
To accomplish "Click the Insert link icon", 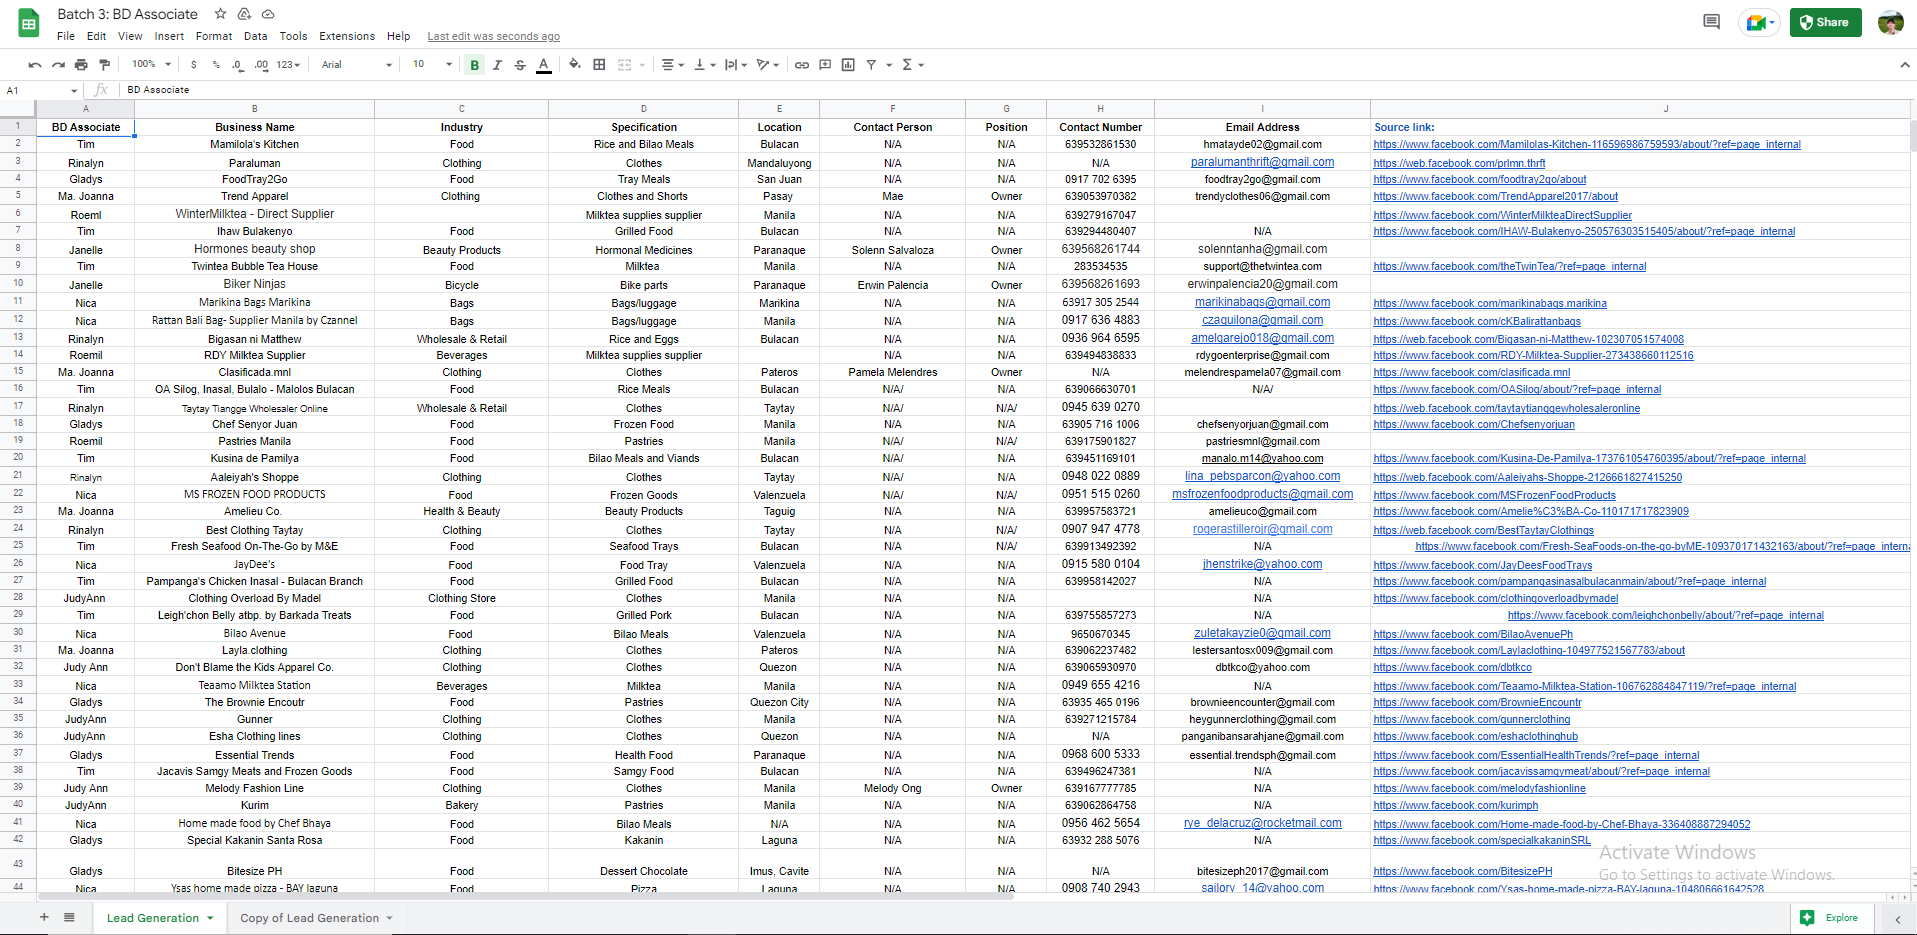I will pyautogui.click(x=802, y=65).
